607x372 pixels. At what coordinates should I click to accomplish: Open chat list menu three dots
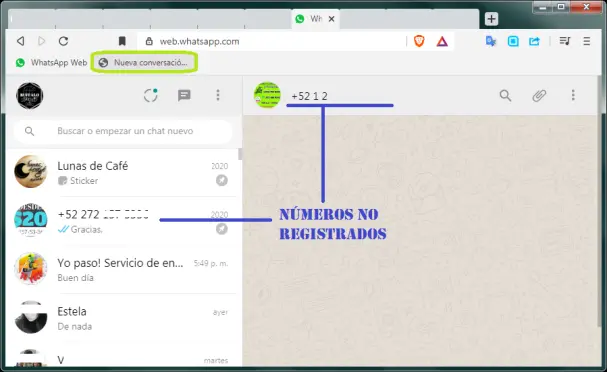[218, 95]
